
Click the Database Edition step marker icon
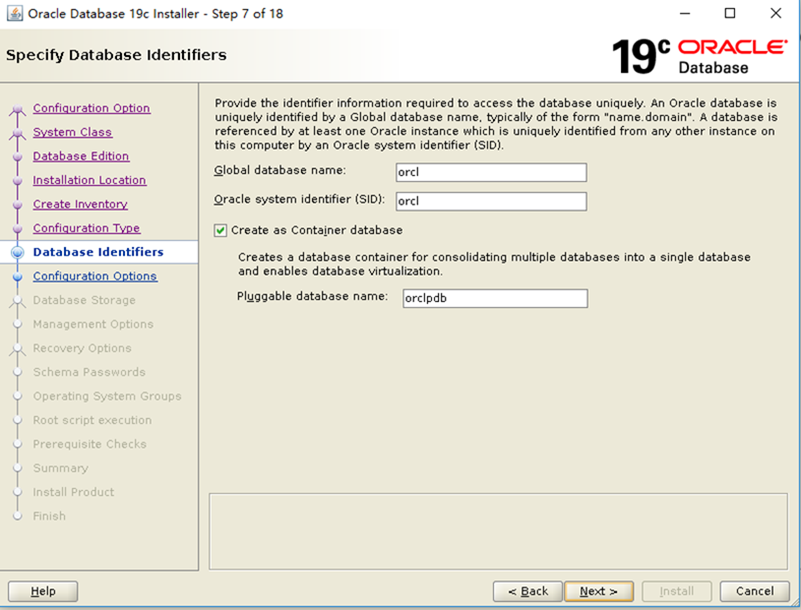17,157
